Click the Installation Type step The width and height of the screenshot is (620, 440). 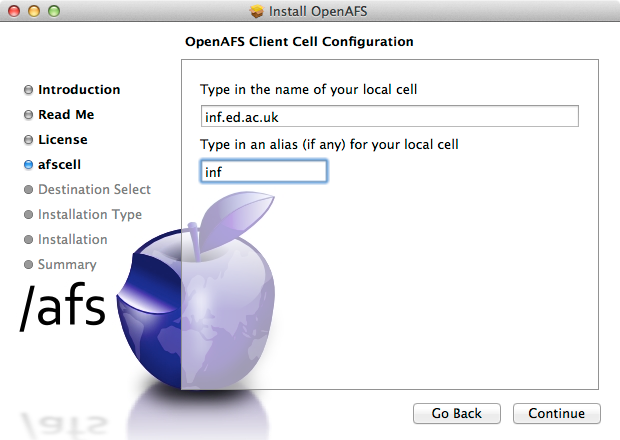point(90,214)
